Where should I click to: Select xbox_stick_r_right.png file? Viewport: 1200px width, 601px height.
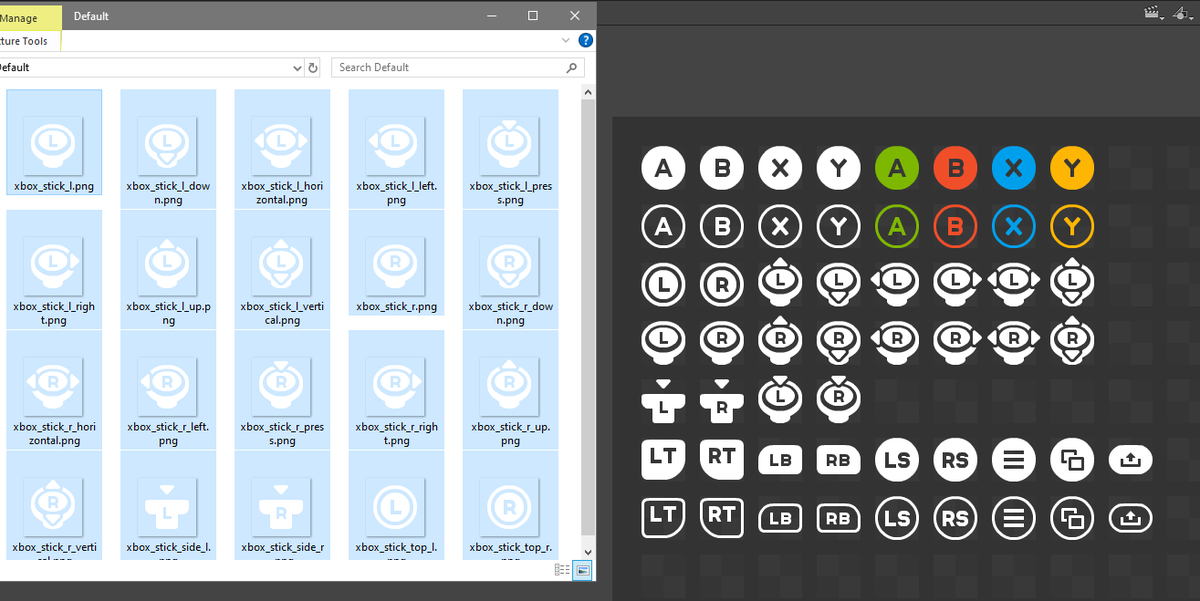[x=396, y=389]
